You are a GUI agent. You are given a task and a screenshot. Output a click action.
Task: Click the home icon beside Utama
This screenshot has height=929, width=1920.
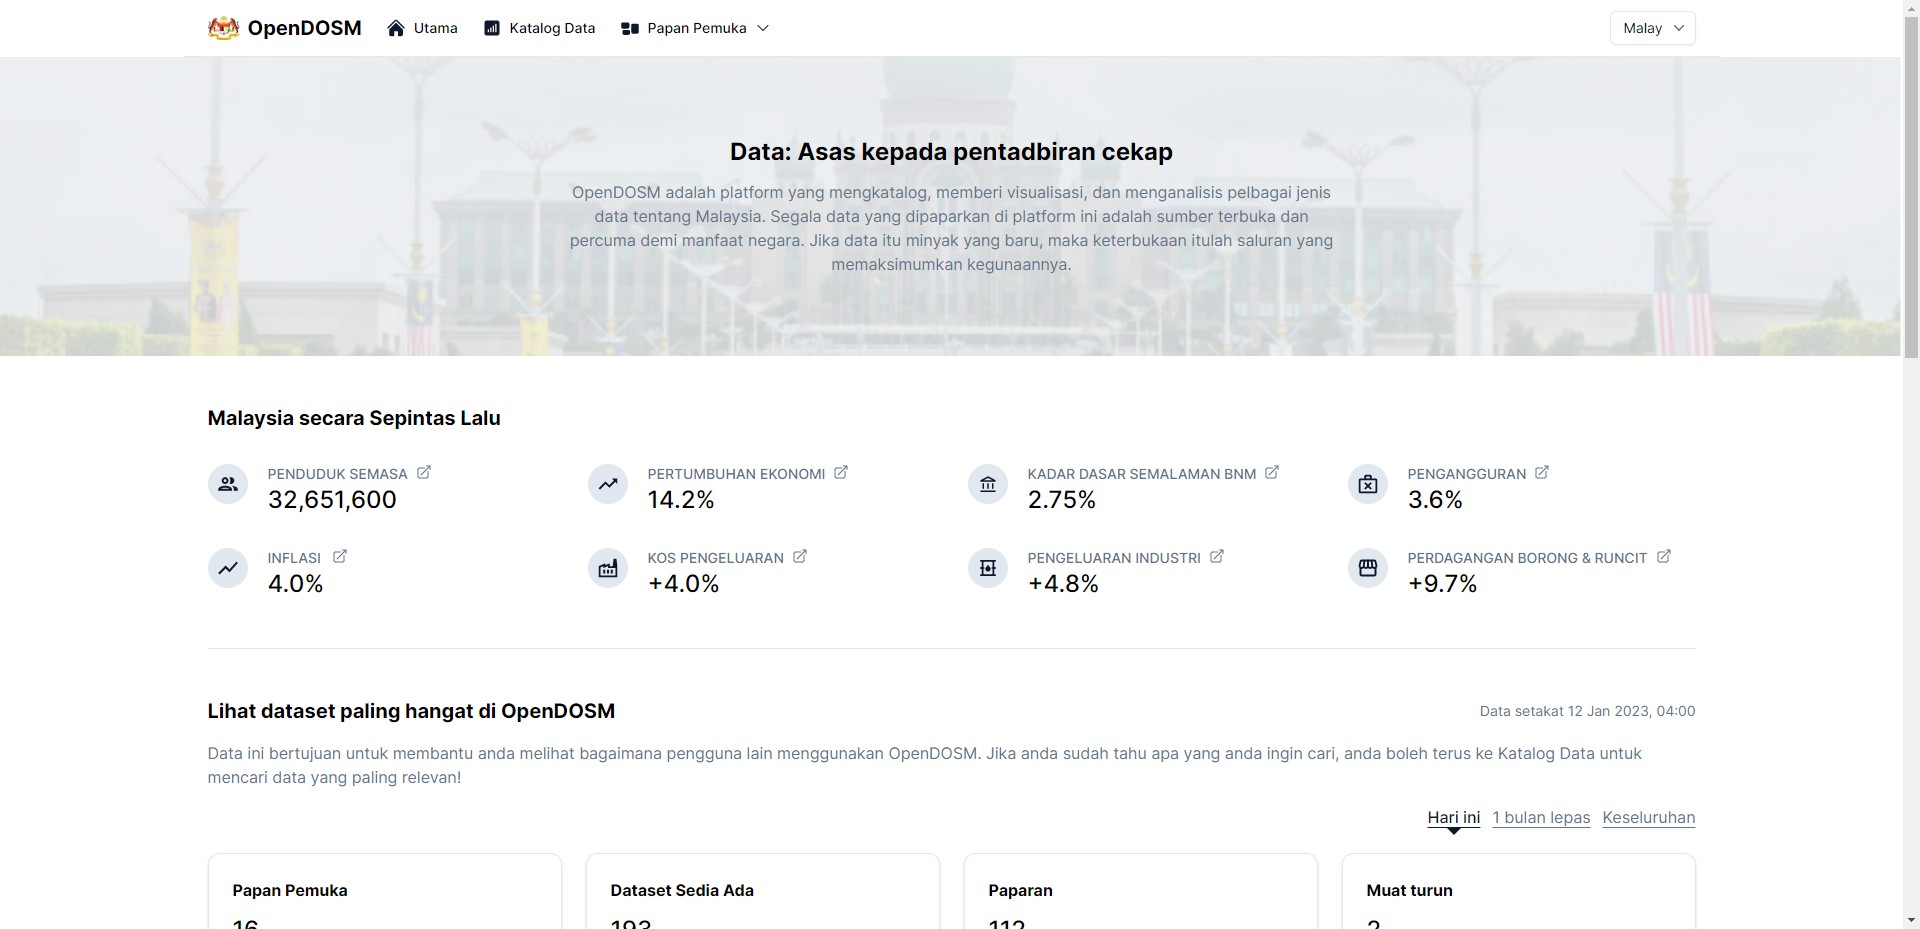coord(396,28)
